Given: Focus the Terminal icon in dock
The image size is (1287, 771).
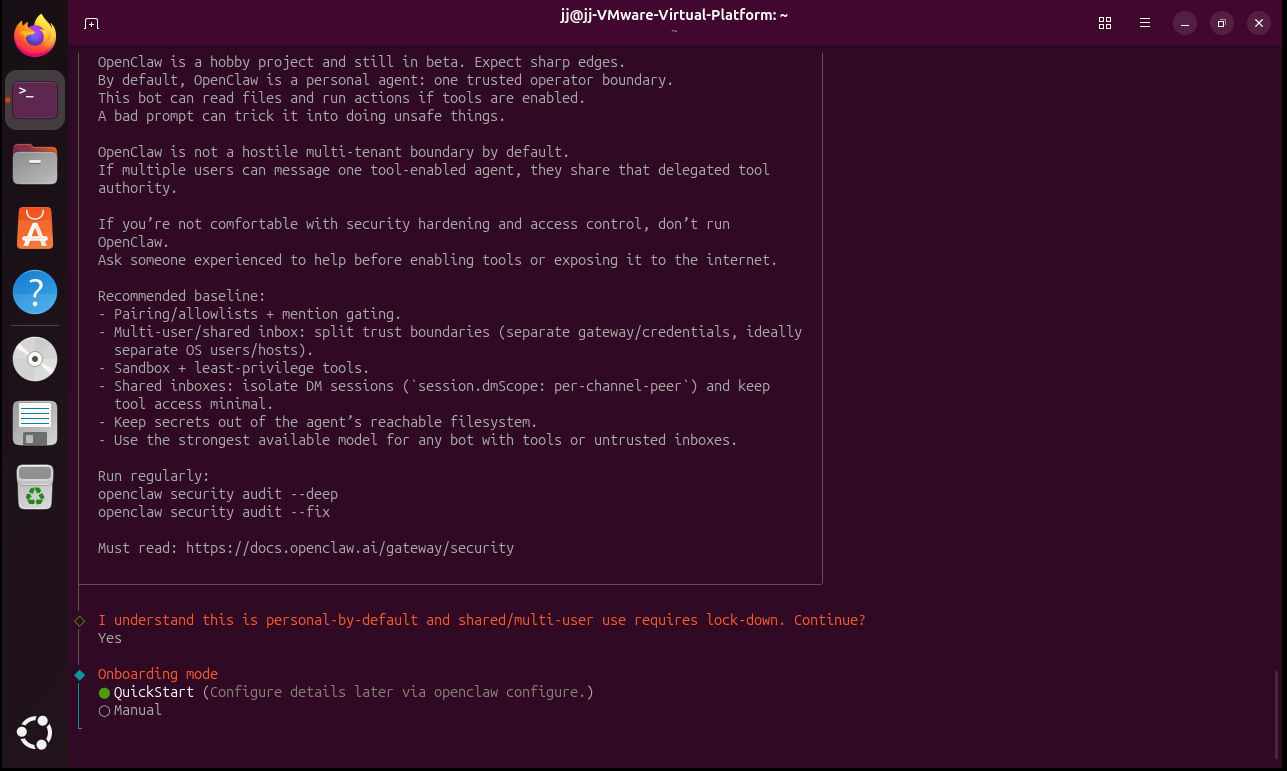Looking at the screenshot, I should click(35, 100).
